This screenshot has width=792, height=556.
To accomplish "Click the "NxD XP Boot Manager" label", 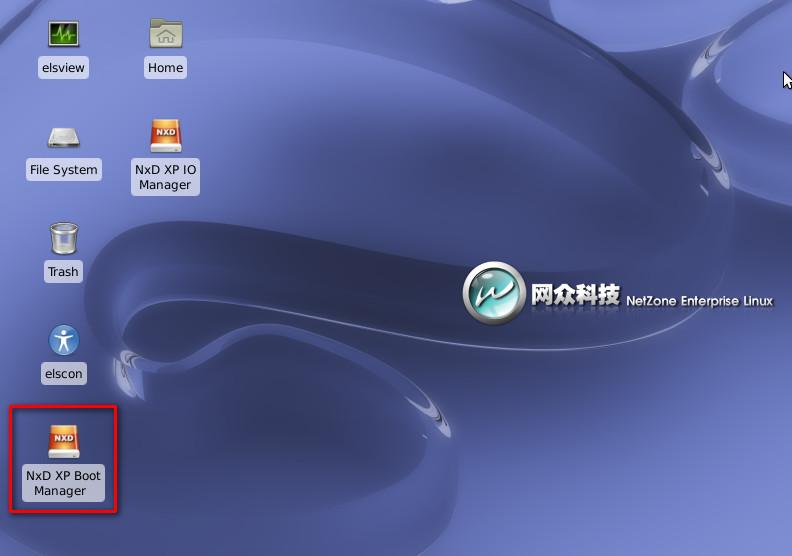I will 63,483.
